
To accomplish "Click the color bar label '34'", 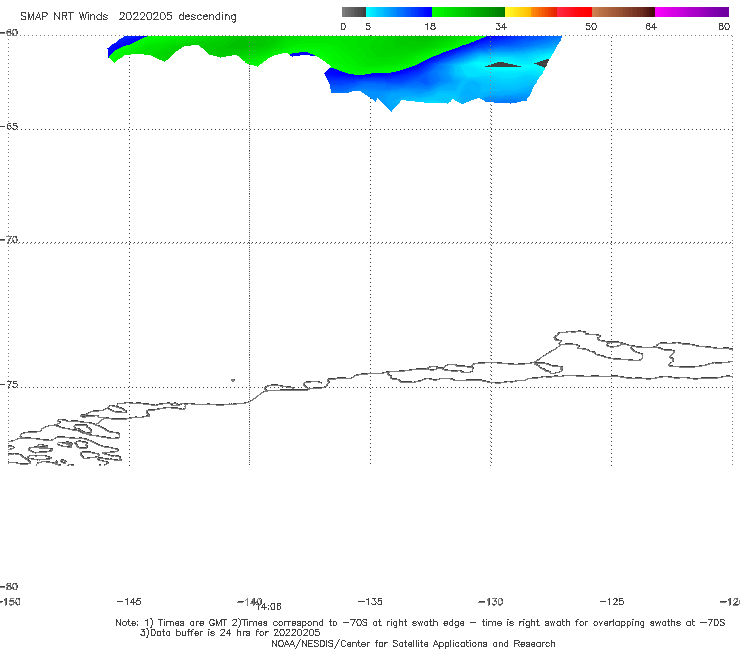I will coord(501,26).
